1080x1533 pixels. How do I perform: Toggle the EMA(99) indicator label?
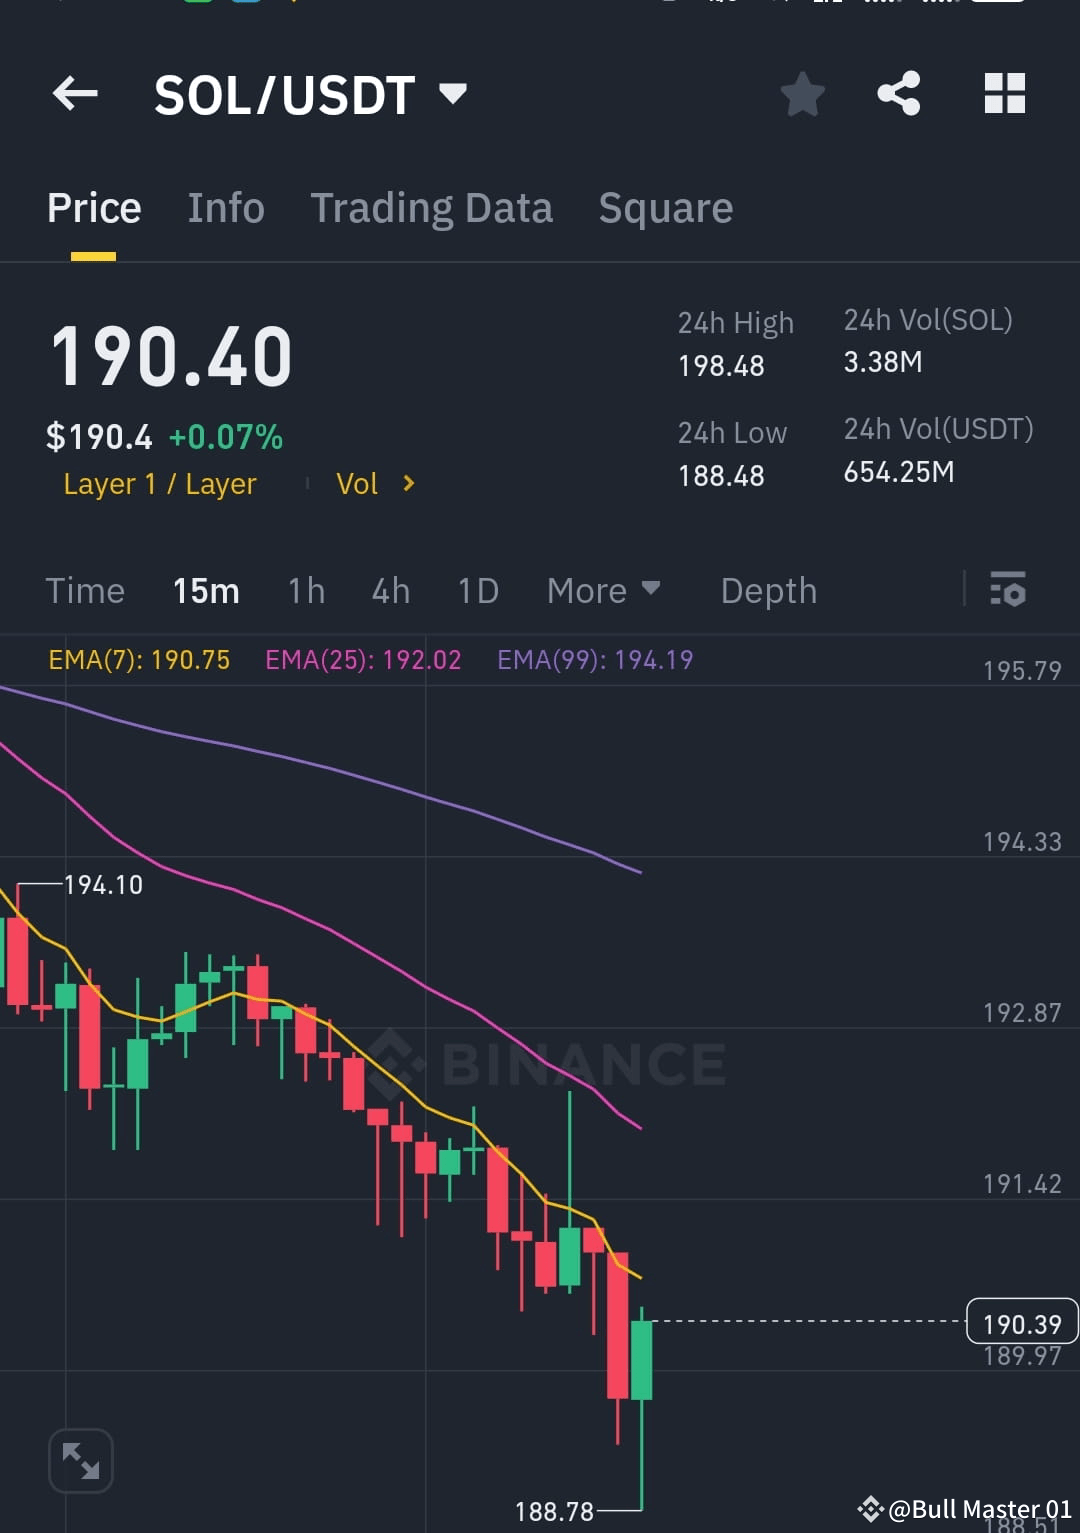[596, 660]
